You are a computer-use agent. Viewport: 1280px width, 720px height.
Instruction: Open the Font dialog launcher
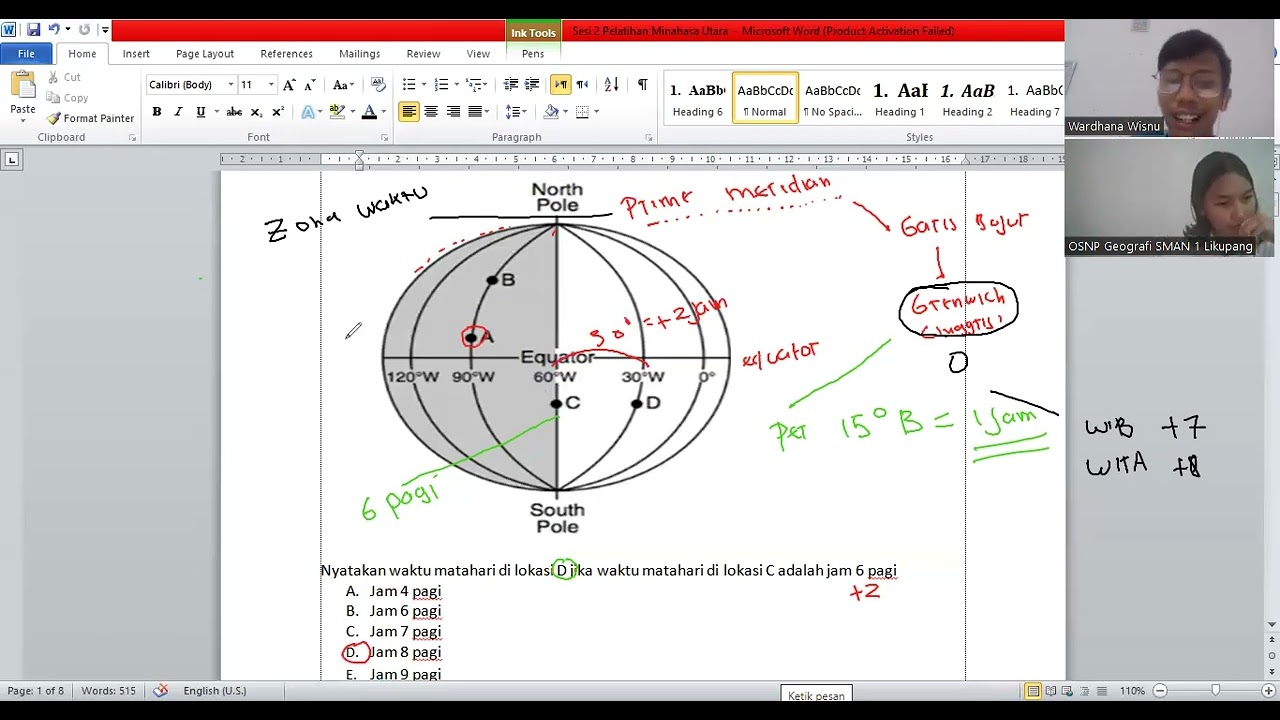[x=384, y=138]
